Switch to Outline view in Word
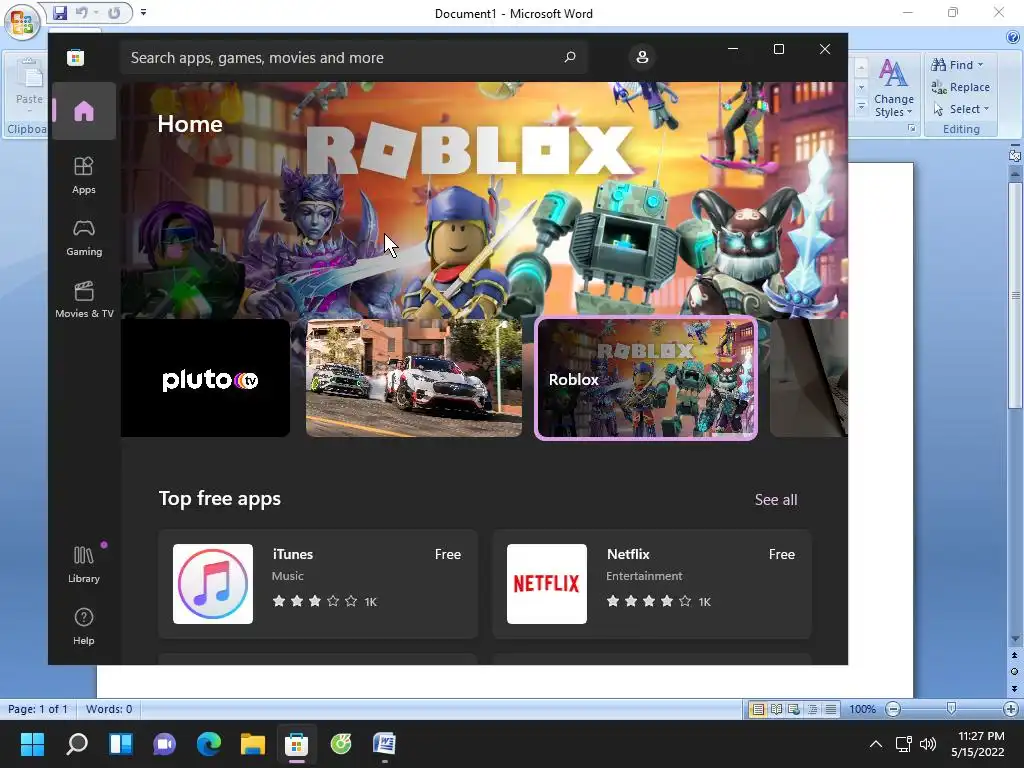The image size is (1024, 768). pyautogui.click(x=812, y=709)
